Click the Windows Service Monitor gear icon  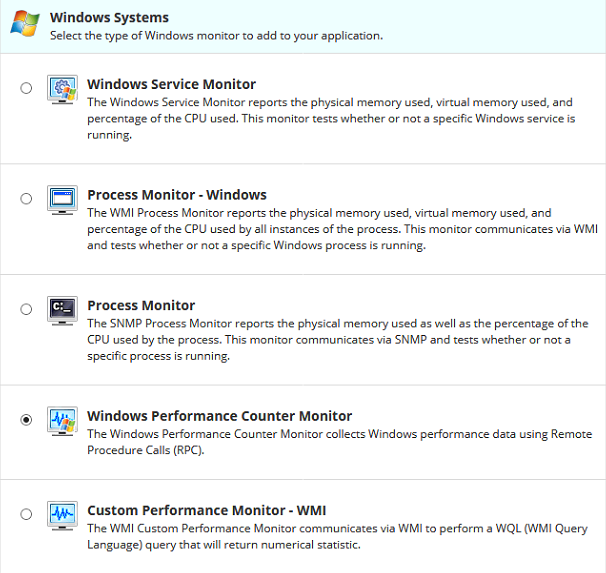tap(62, 90)
